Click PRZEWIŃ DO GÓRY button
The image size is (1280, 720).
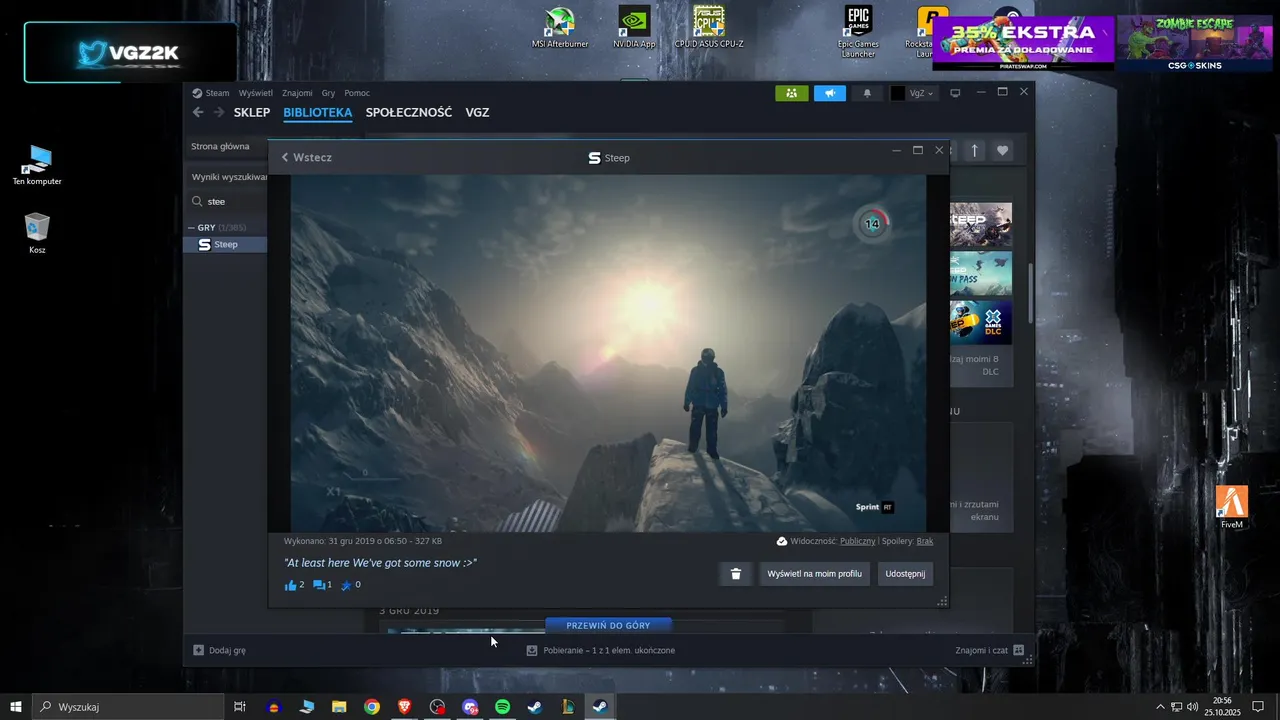click(x=608, y=626)
